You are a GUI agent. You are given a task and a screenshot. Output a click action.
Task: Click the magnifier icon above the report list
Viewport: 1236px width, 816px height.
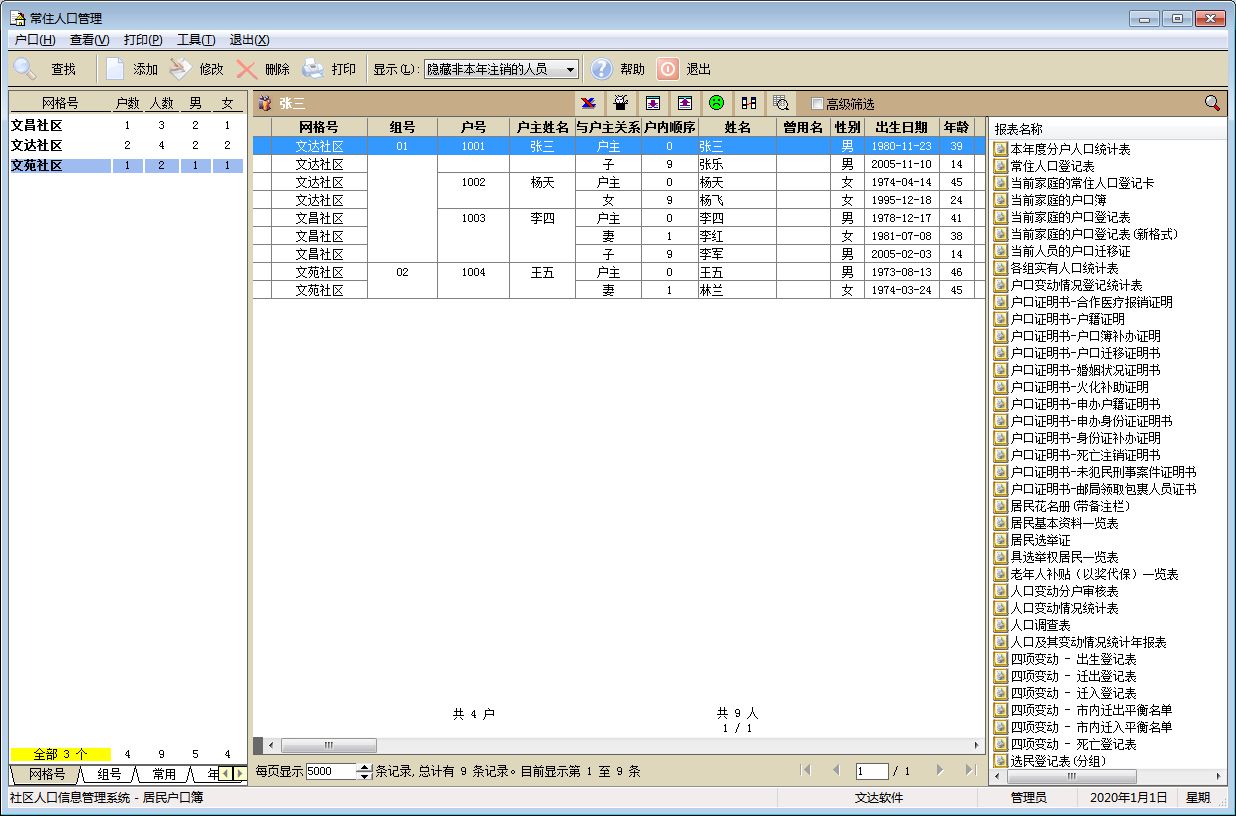(x=1211, y=103)
